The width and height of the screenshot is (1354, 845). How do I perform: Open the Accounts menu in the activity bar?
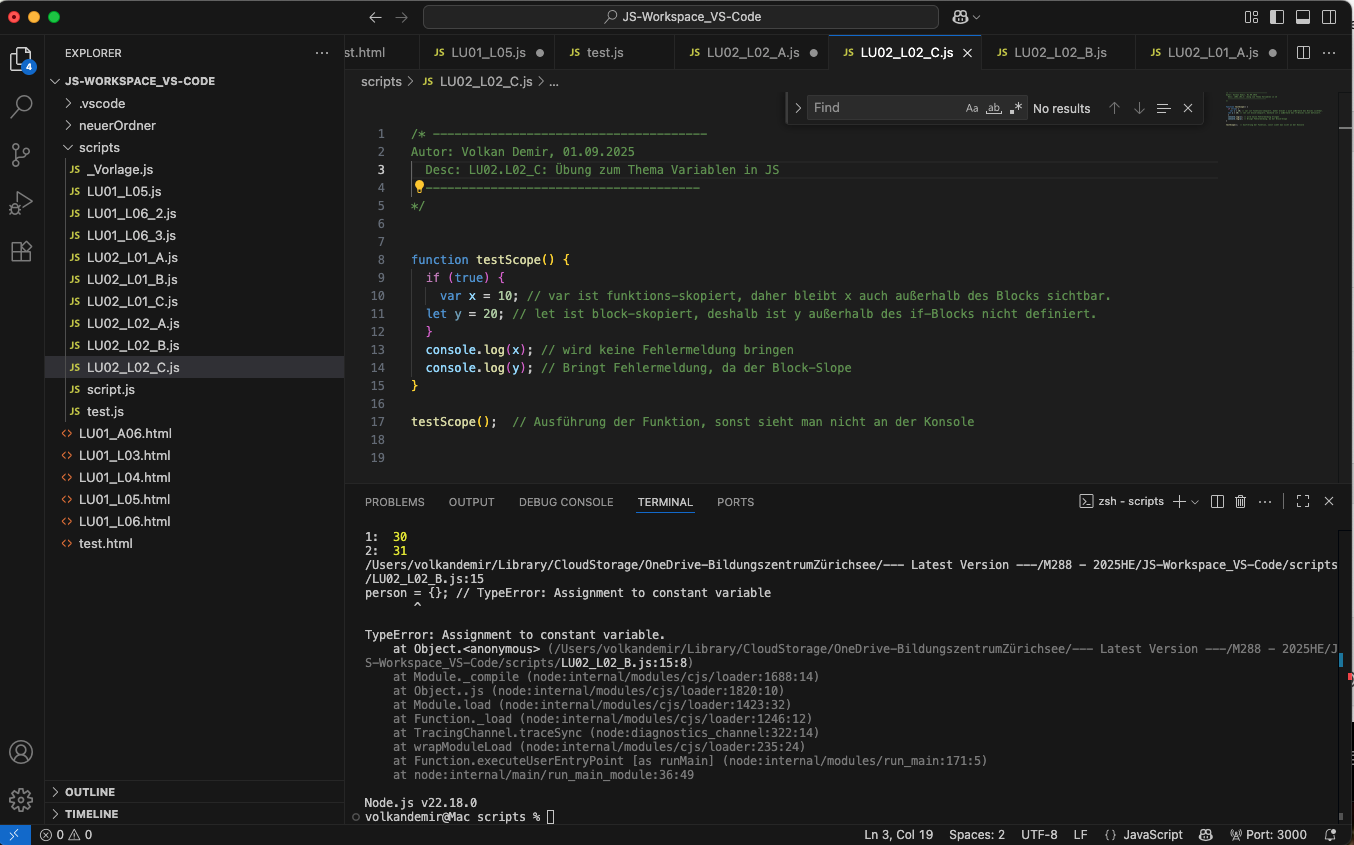pyautogui.click(x=21, y=752)
